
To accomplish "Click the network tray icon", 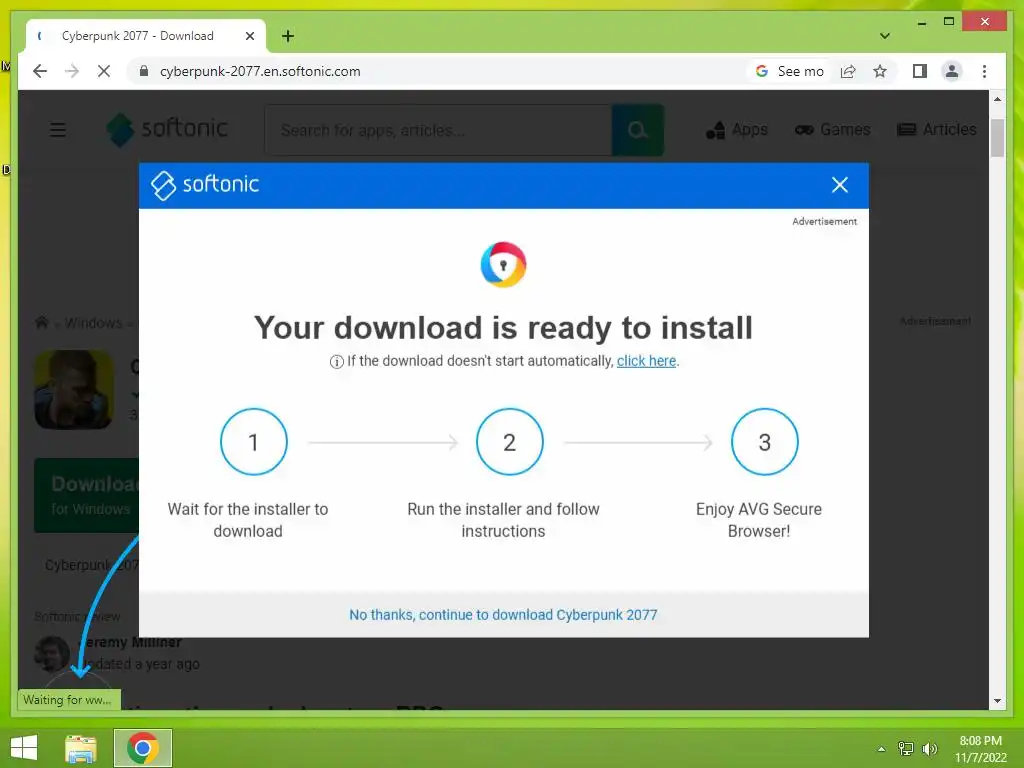I will pos(906,748).
